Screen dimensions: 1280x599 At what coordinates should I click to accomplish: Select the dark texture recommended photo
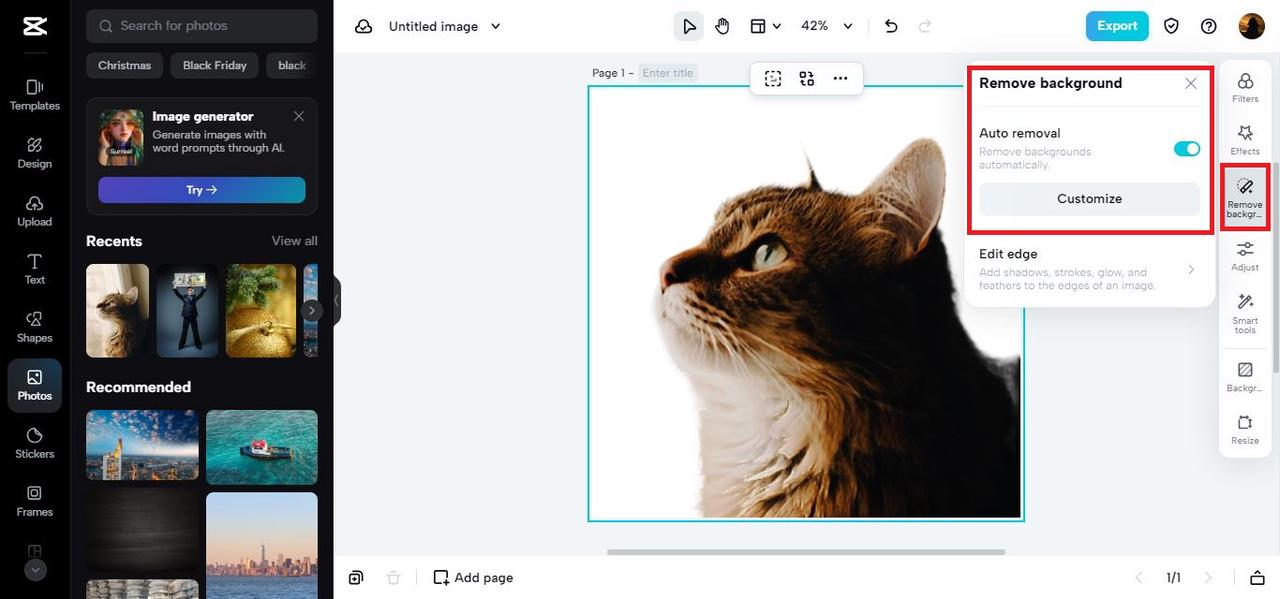[x=142, y=530]
